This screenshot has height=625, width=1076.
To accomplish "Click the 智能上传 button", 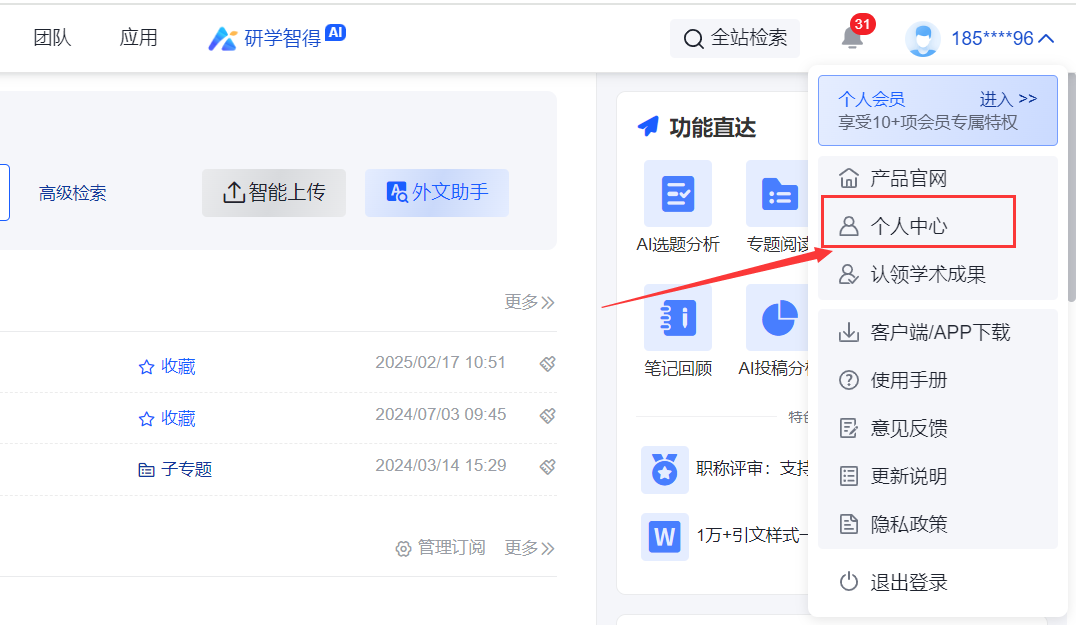I will (274, 193).
